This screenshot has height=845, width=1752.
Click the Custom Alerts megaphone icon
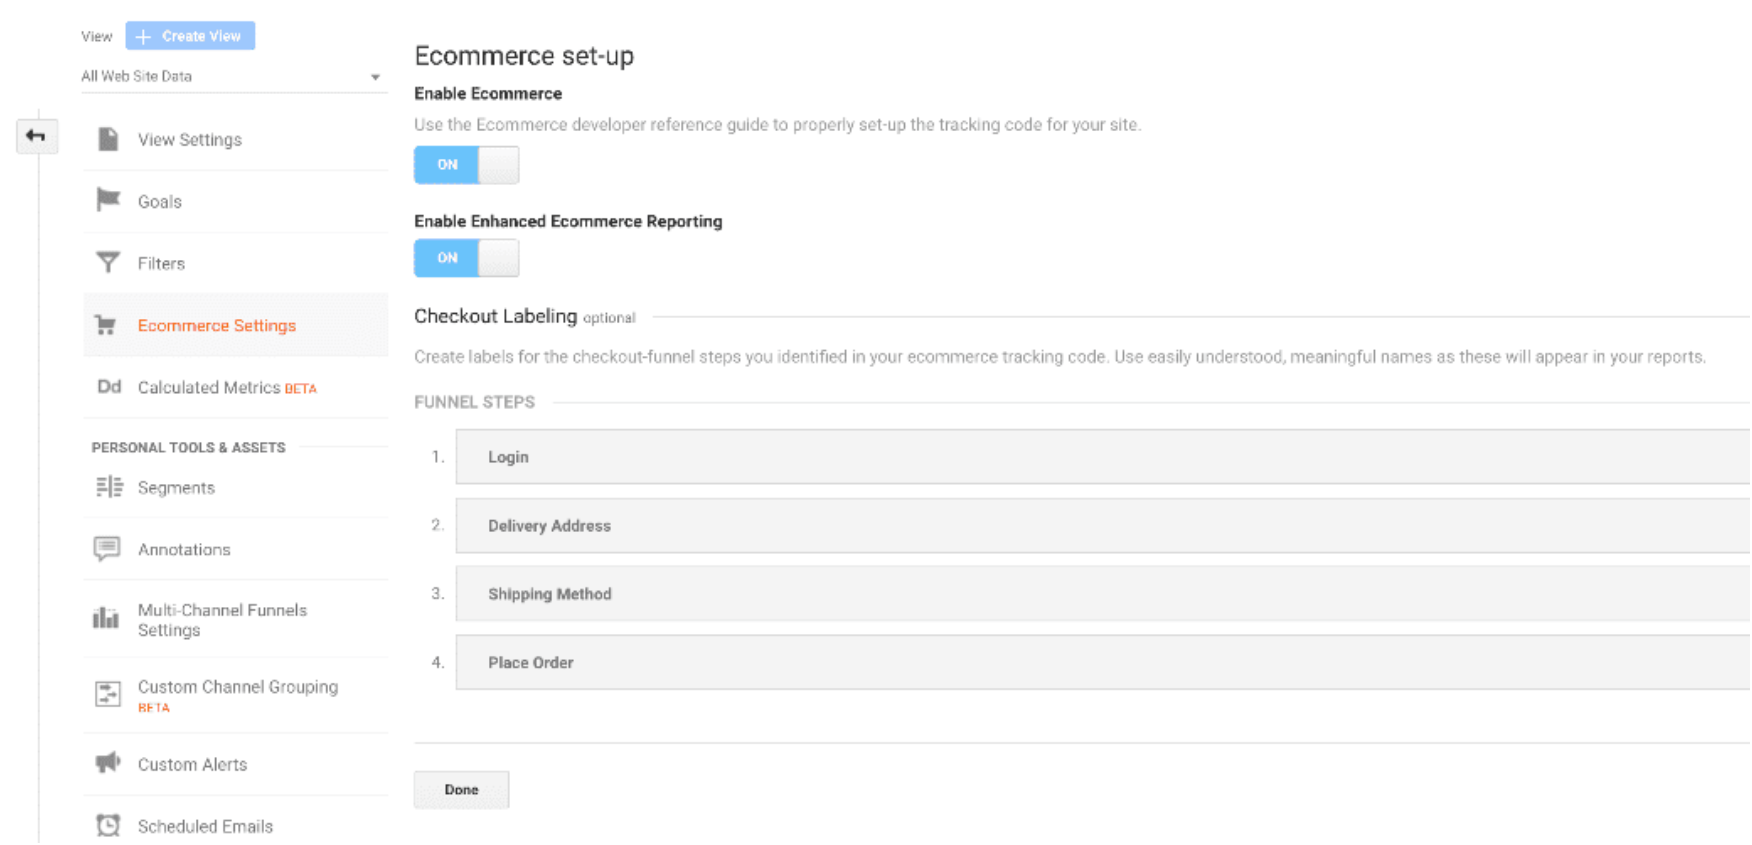pos(107,764)
